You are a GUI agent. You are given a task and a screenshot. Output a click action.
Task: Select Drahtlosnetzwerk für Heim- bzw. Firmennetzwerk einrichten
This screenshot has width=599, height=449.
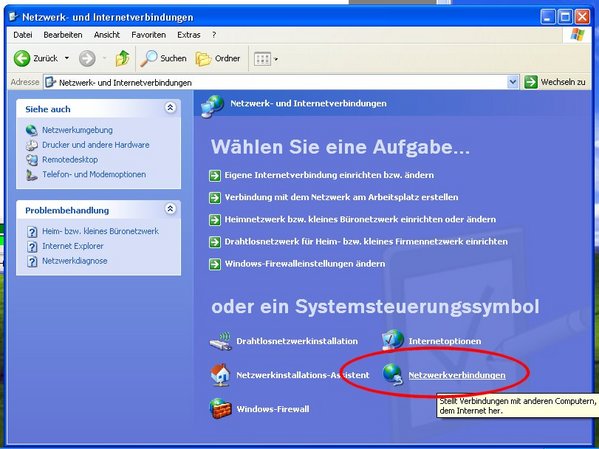point(366,242)
